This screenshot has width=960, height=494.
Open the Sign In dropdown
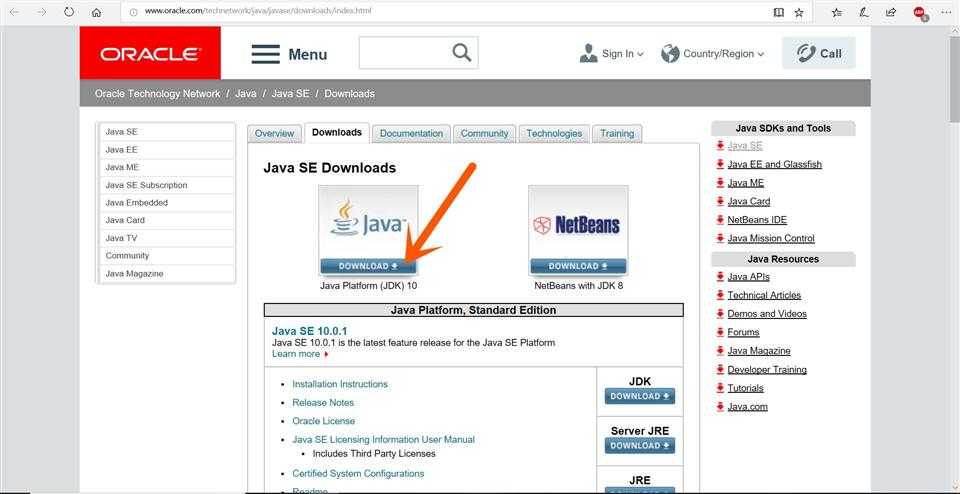pos(612,53)
